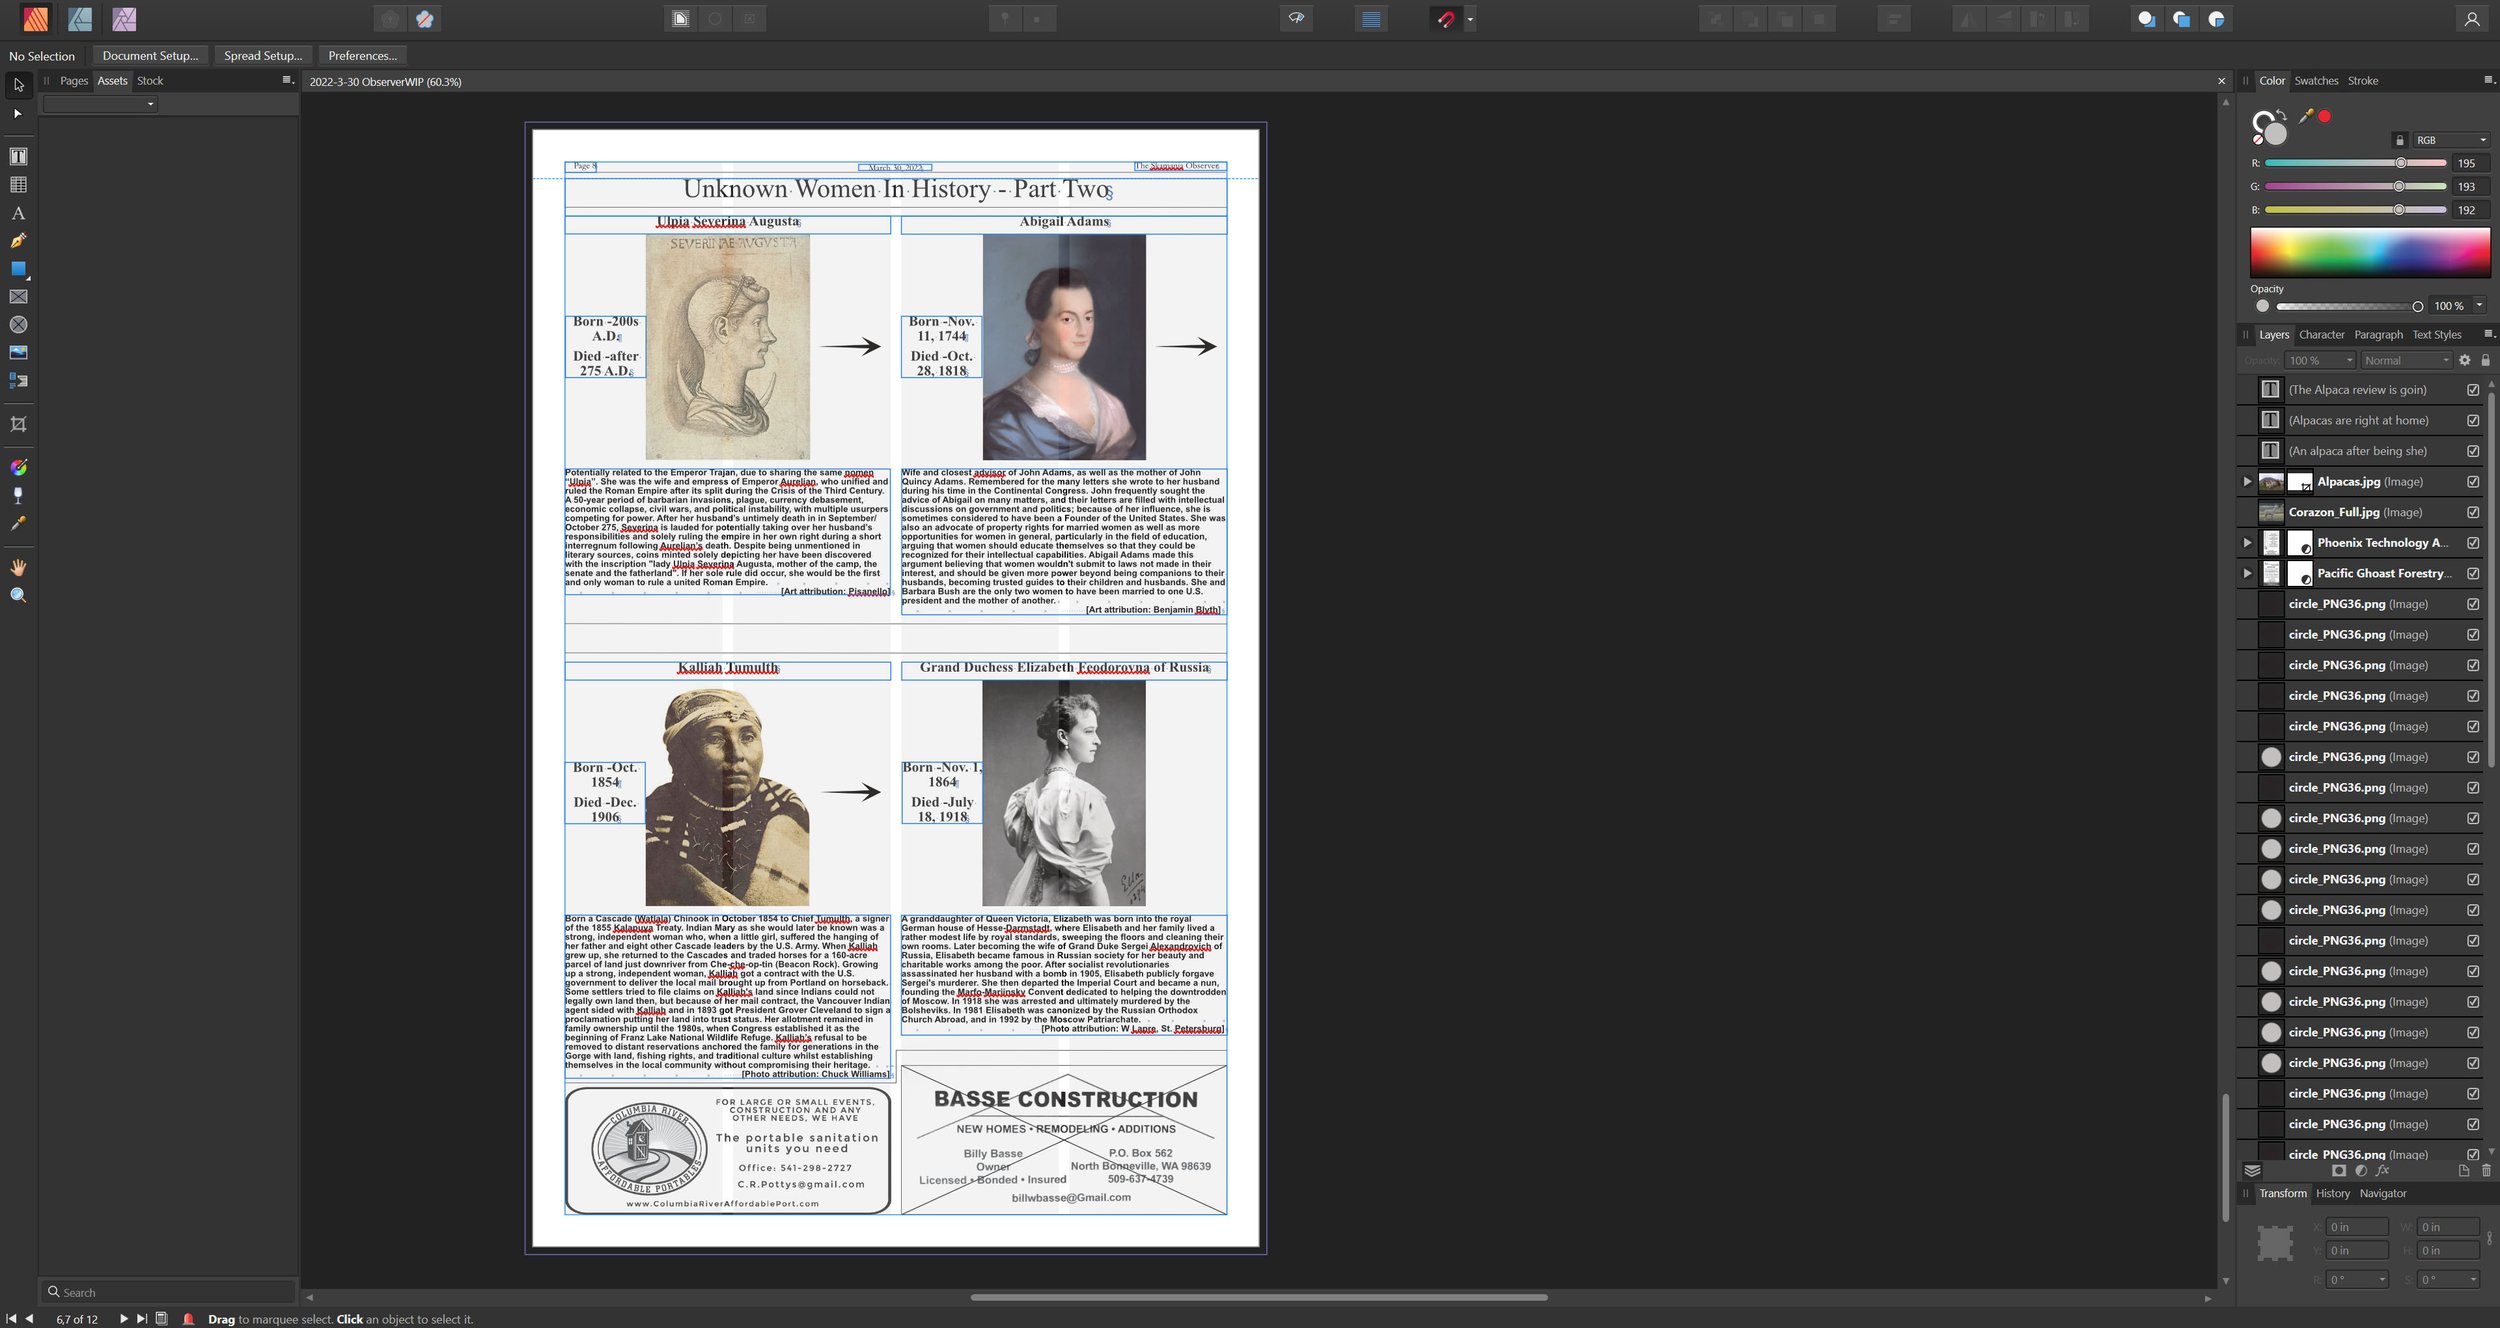The width and height of the screenshot is (2500, 1328).
Task: Click the color spectrum picker bar
Action: point(2370,252)
